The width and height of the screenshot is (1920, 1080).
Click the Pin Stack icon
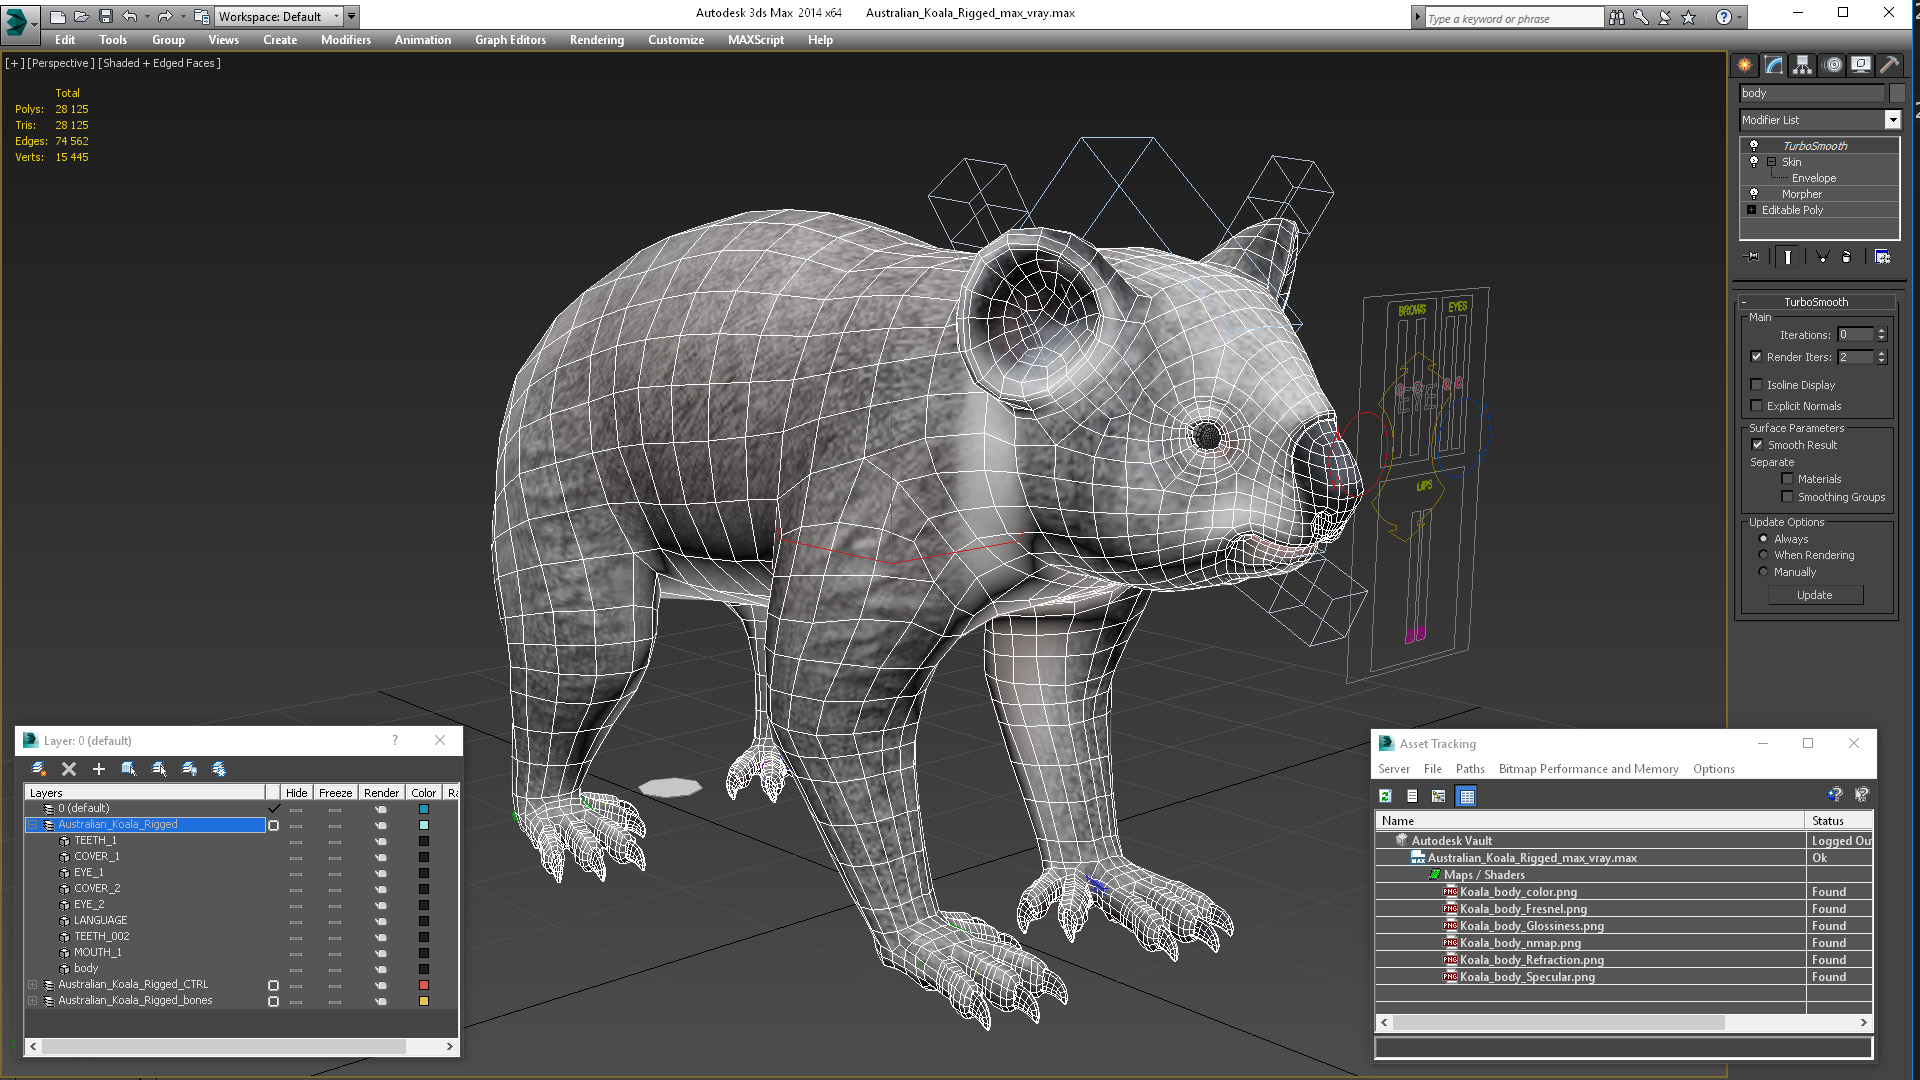click(1752, 257)
